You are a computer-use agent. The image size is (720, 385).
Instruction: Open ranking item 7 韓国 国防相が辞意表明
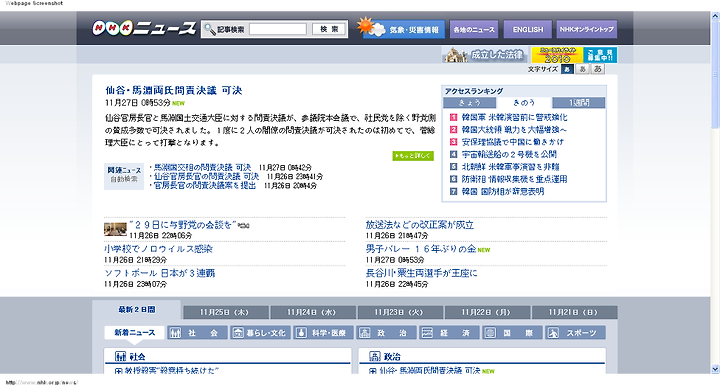click(x=503, y=192)
